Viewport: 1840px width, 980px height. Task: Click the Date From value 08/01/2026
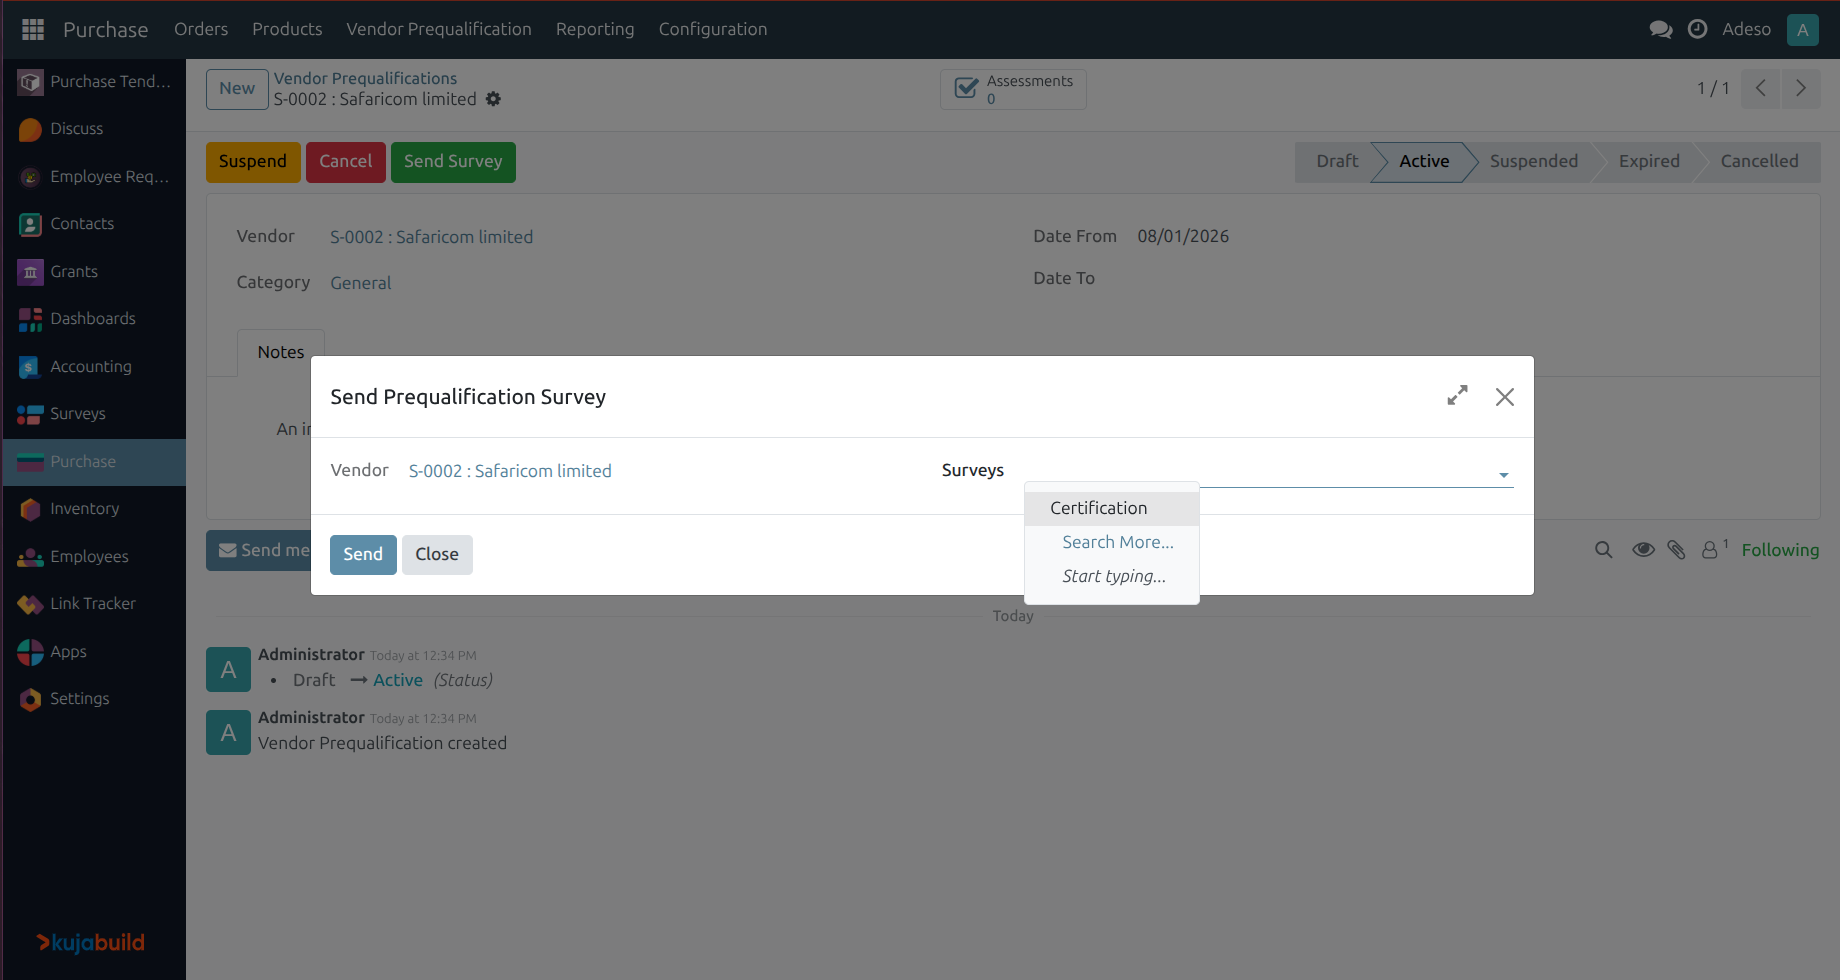1183,236
